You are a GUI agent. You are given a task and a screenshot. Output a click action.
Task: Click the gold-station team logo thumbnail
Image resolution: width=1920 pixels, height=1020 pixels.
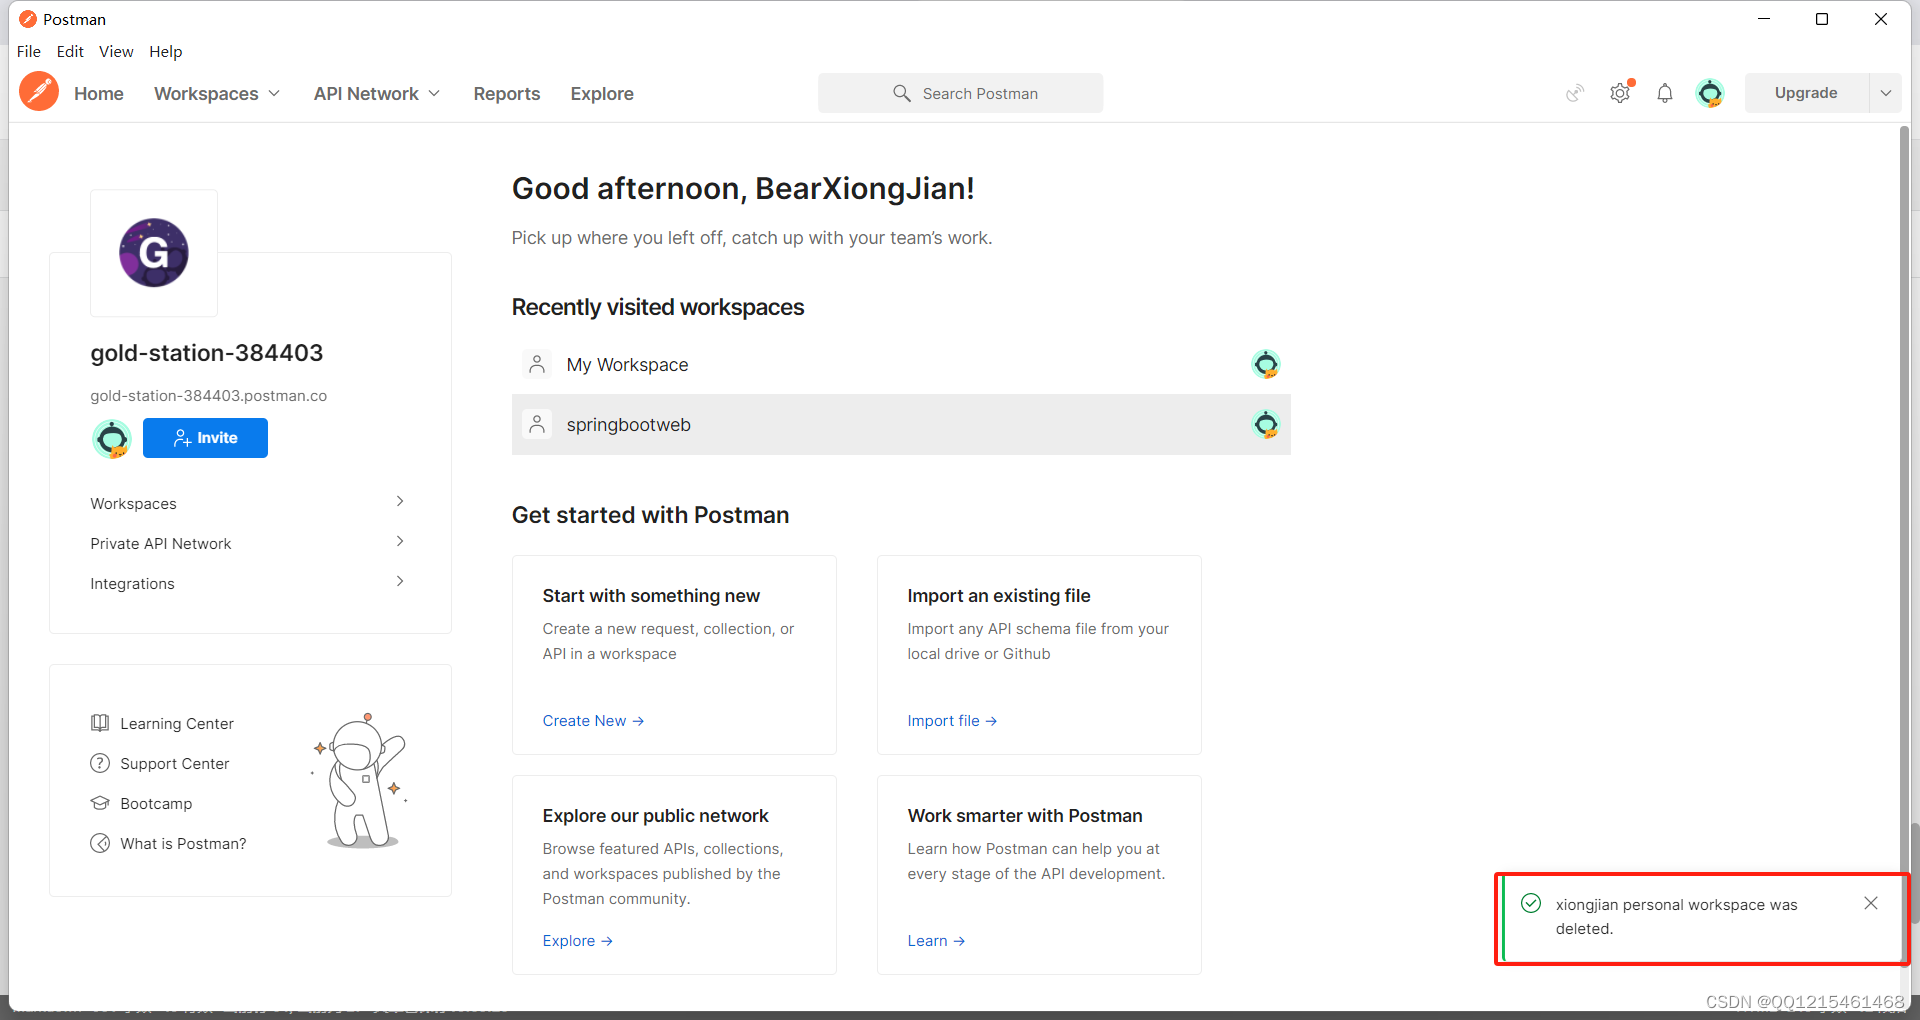[154, 253]
